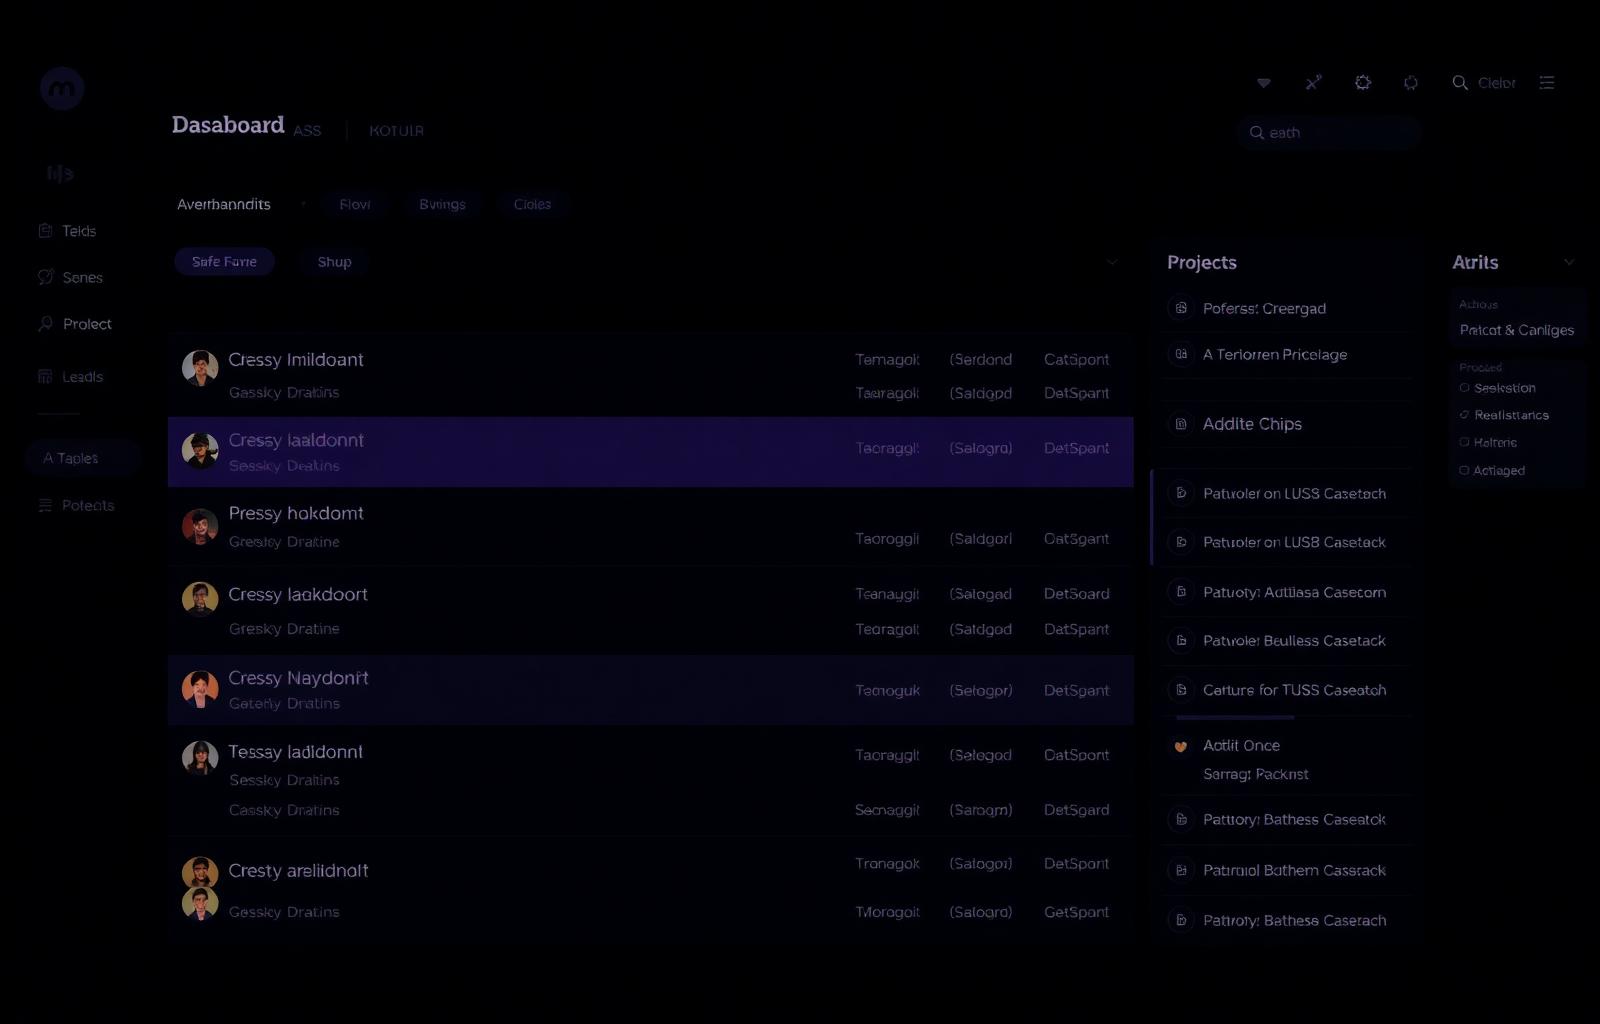This screenshot has height=1024, width=1600.
Task: Click the round M logo icon
Action: [x=62, y=88]
